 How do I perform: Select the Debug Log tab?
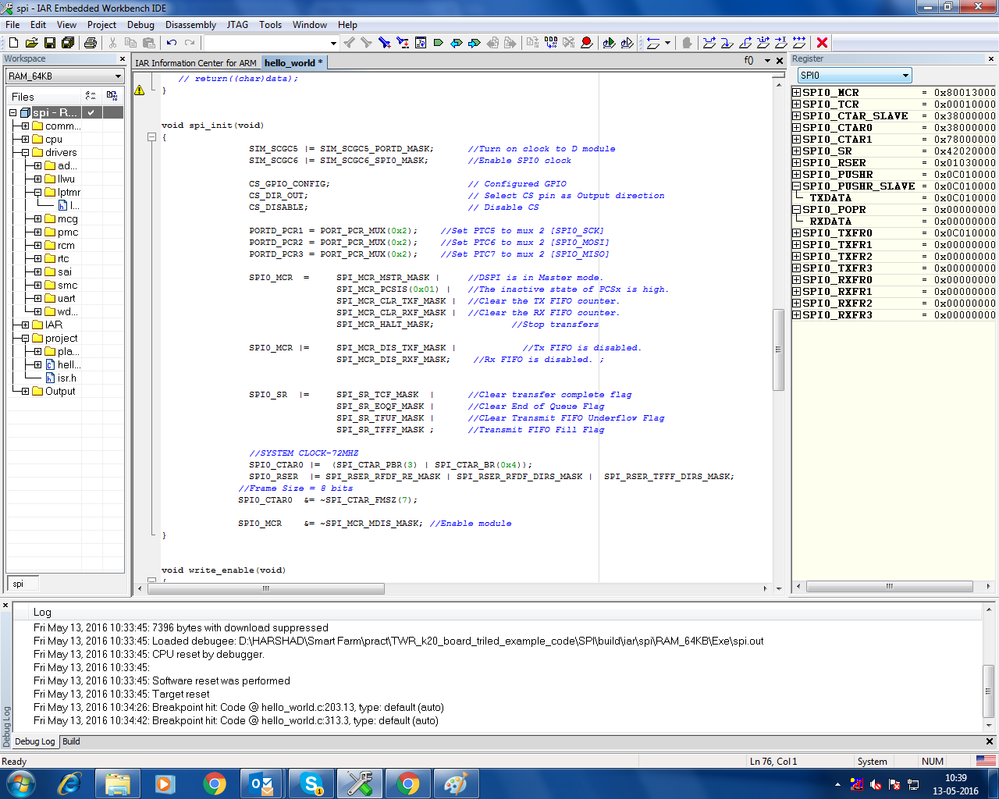pos(34,741)
